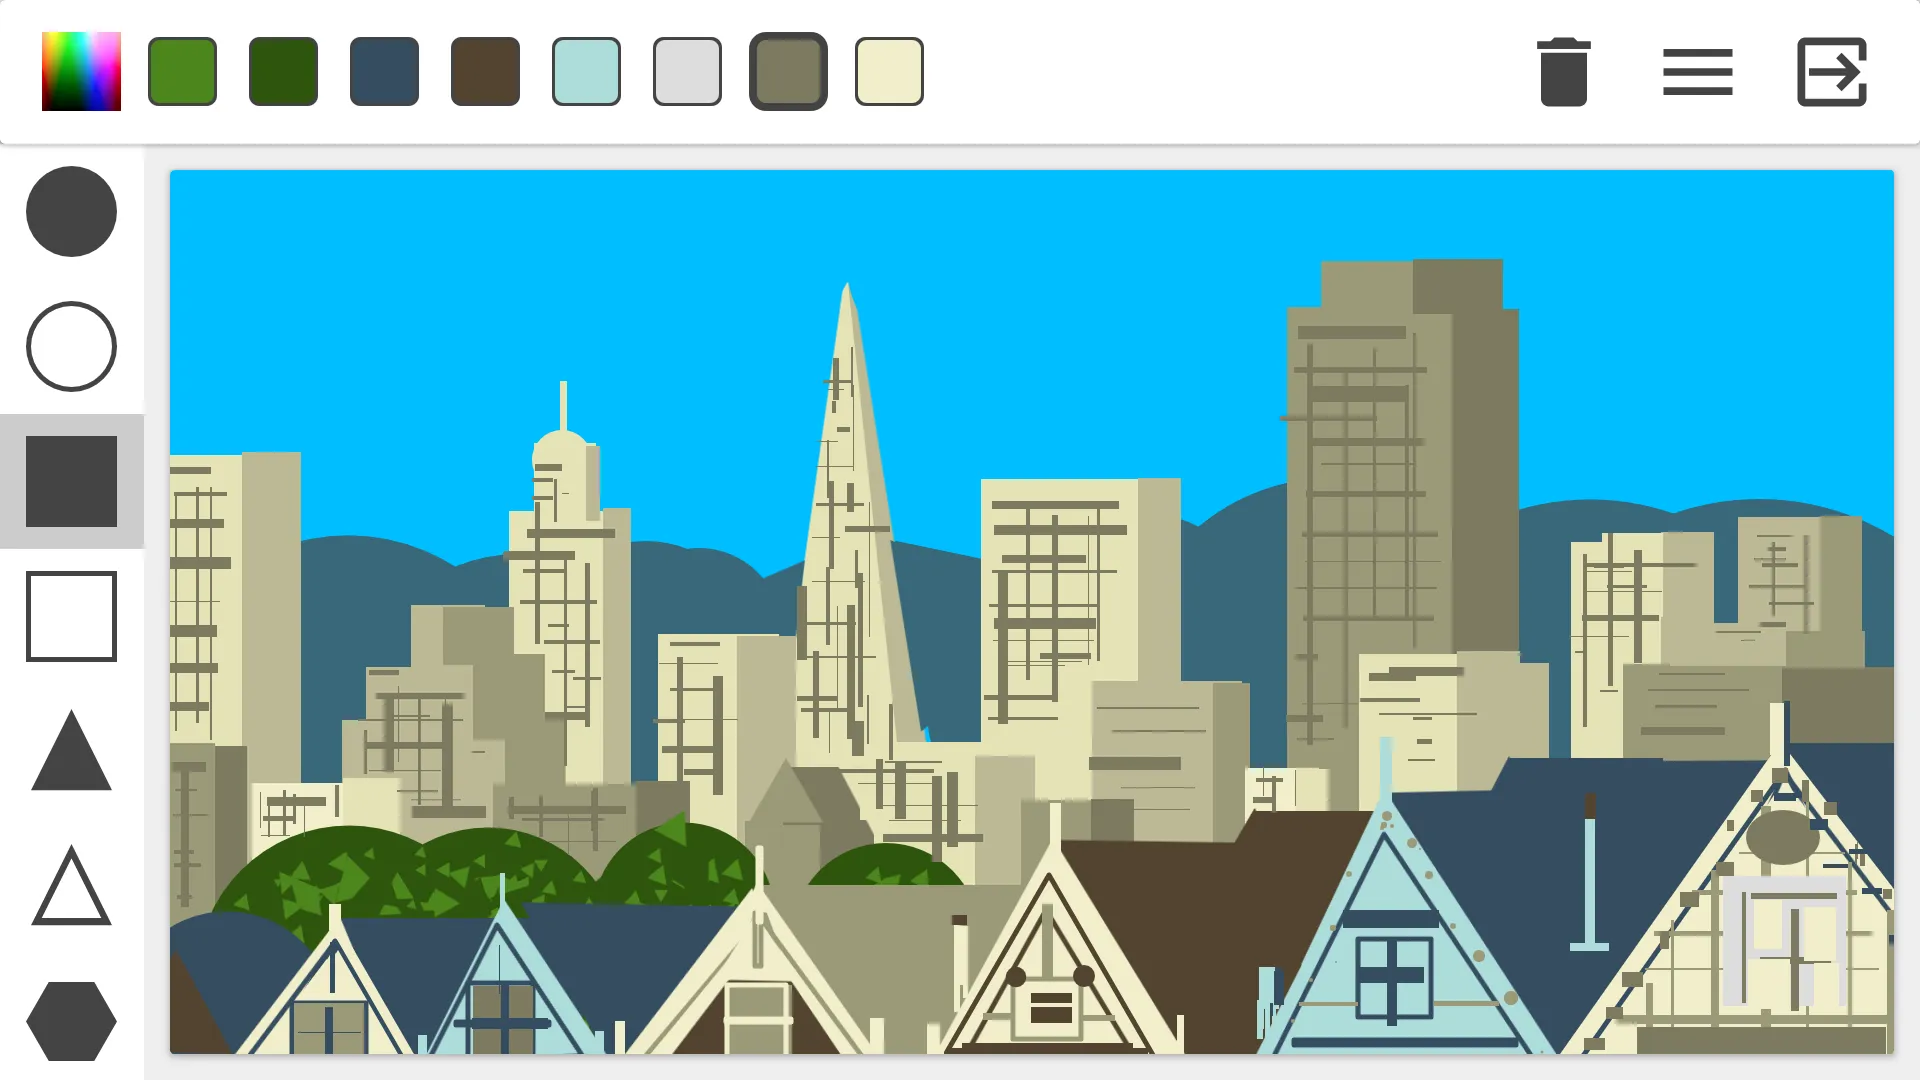Open the hamburger menu
This screenshot has width=1920, height=1080.
pos(1698,72)
